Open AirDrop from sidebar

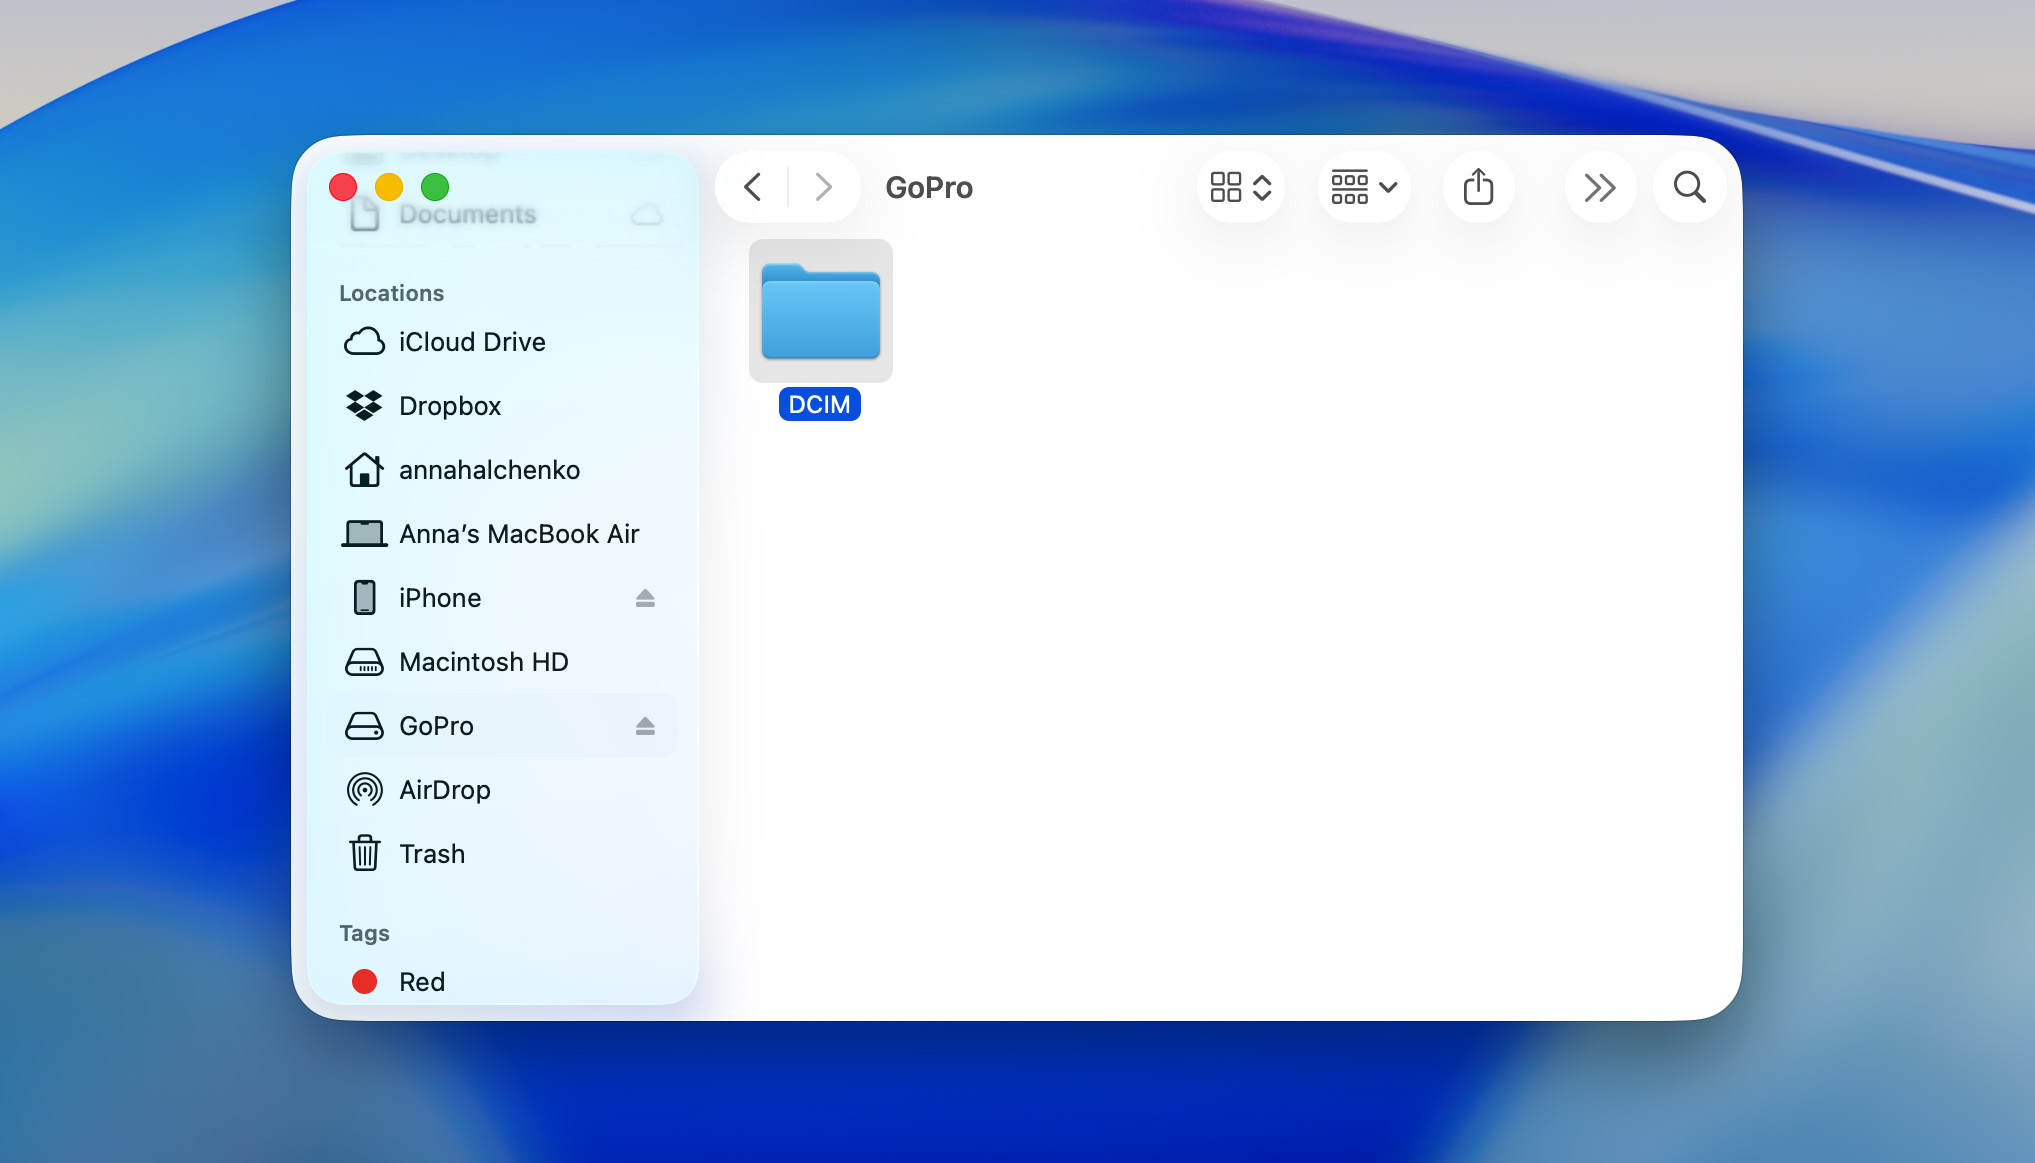pos(444,790)
